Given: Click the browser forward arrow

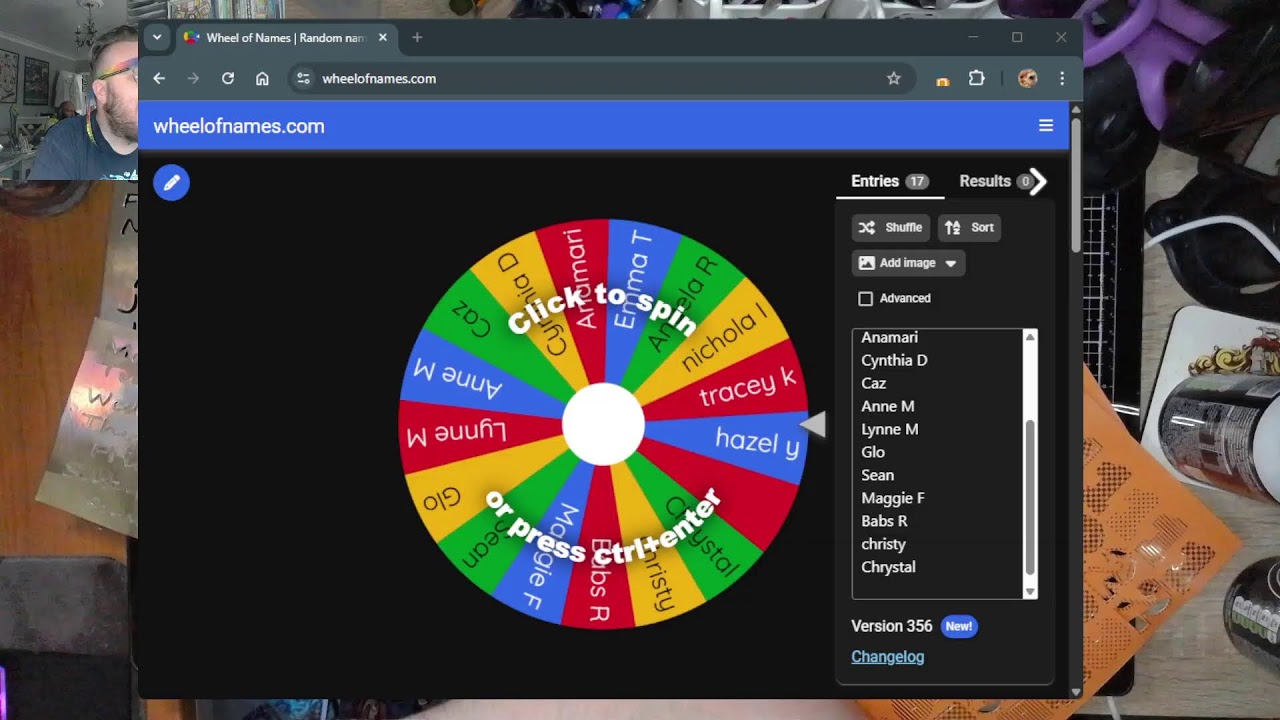Looking at the screenshot, I should point(193,78).
